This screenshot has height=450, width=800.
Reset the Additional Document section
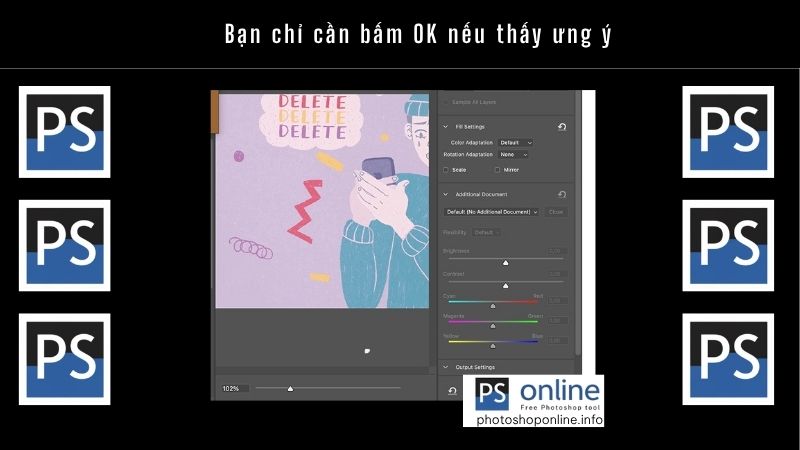pos(562,194)
